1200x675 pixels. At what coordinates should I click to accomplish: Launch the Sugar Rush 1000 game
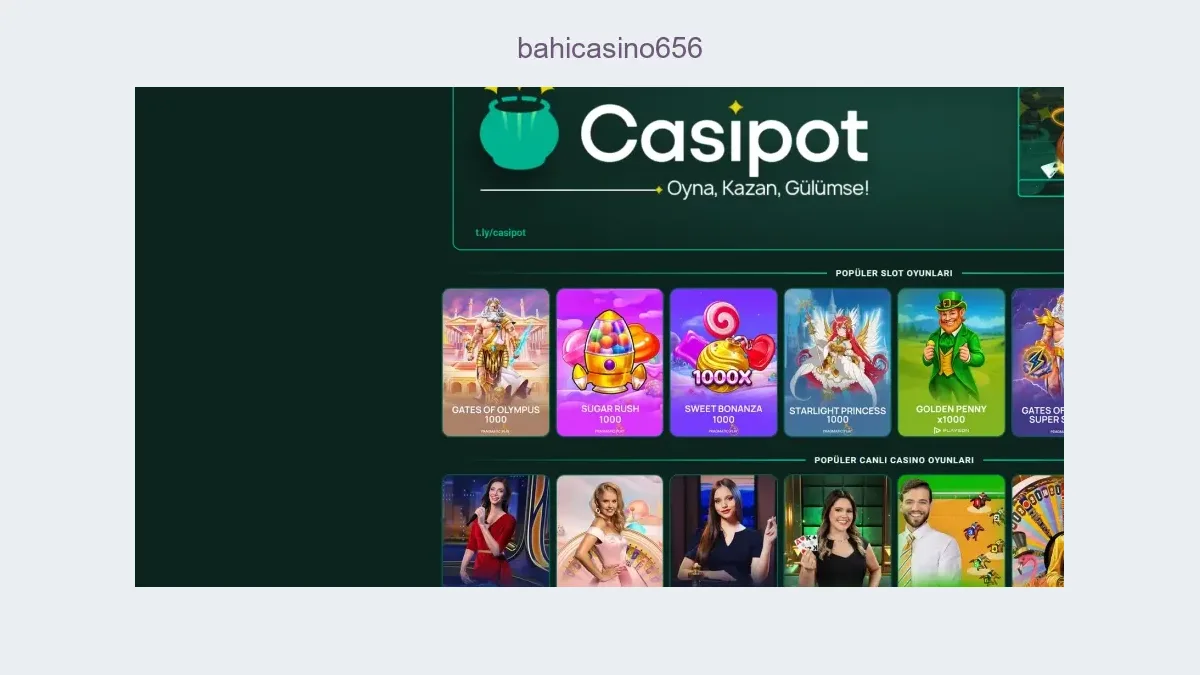coord(610,362)
